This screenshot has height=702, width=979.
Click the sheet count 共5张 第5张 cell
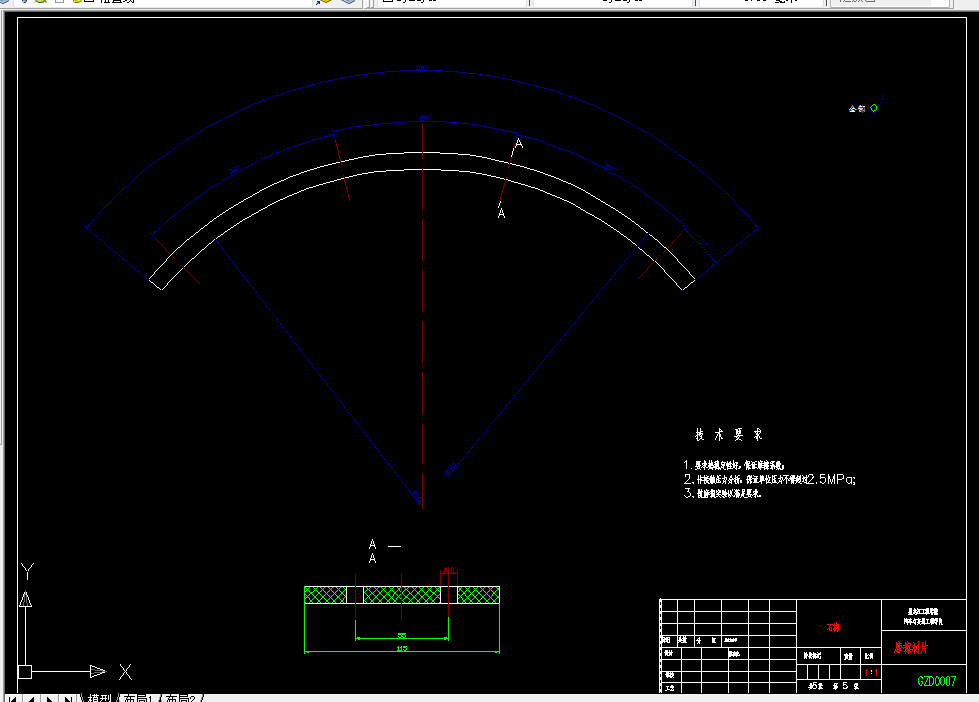[x=834, y=686]
